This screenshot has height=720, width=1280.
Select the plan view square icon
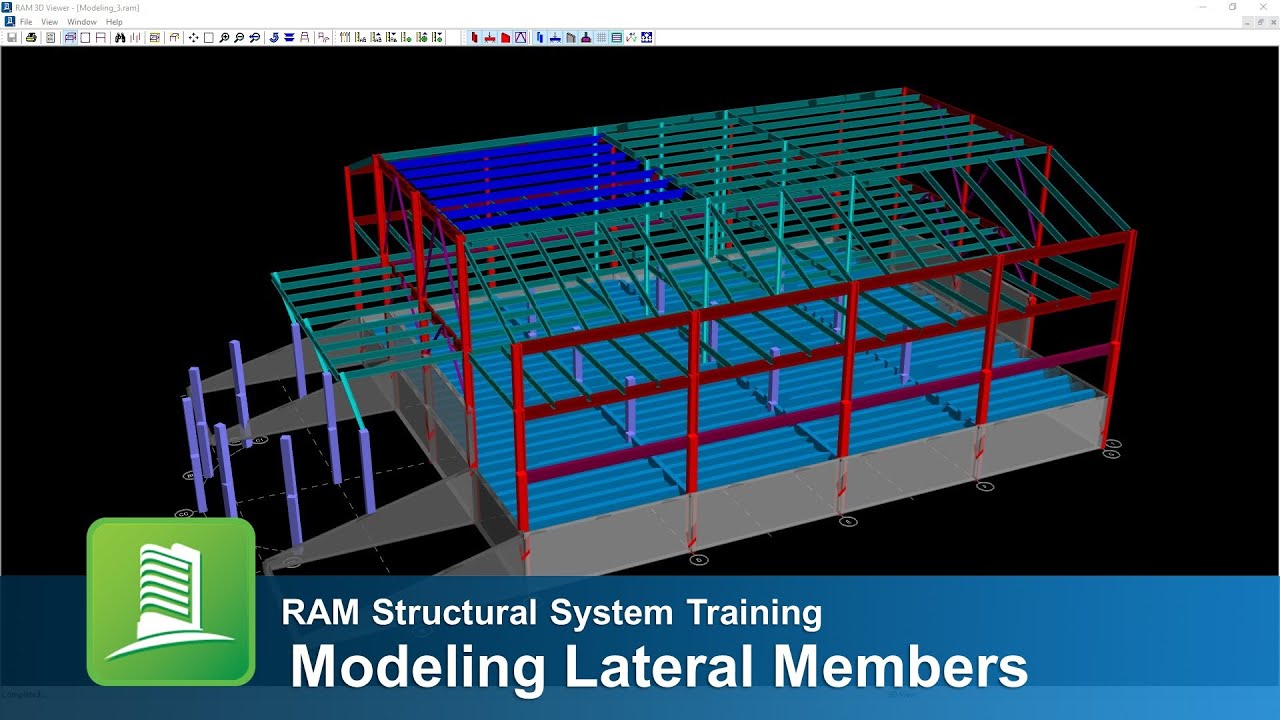point(85,38)
